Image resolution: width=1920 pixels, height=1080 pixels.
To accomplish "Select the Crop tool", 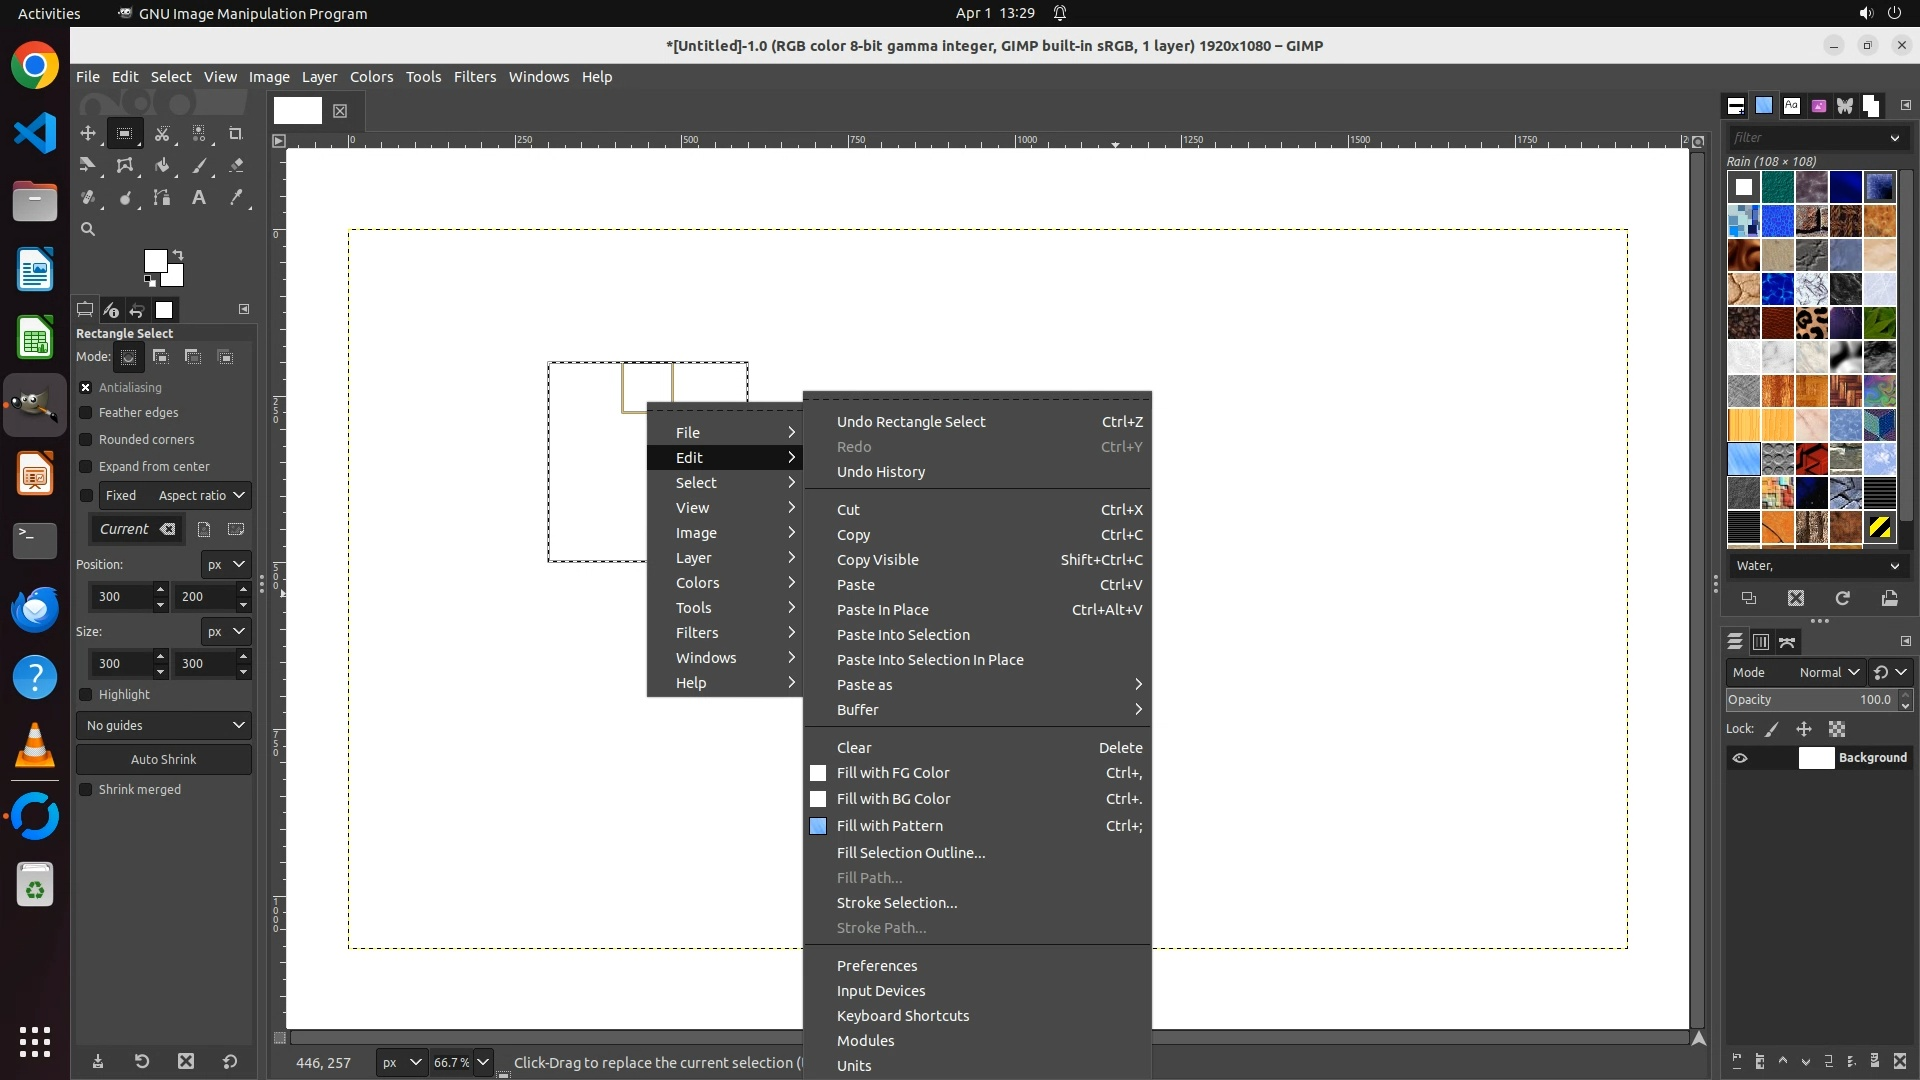I will point(236,133).
